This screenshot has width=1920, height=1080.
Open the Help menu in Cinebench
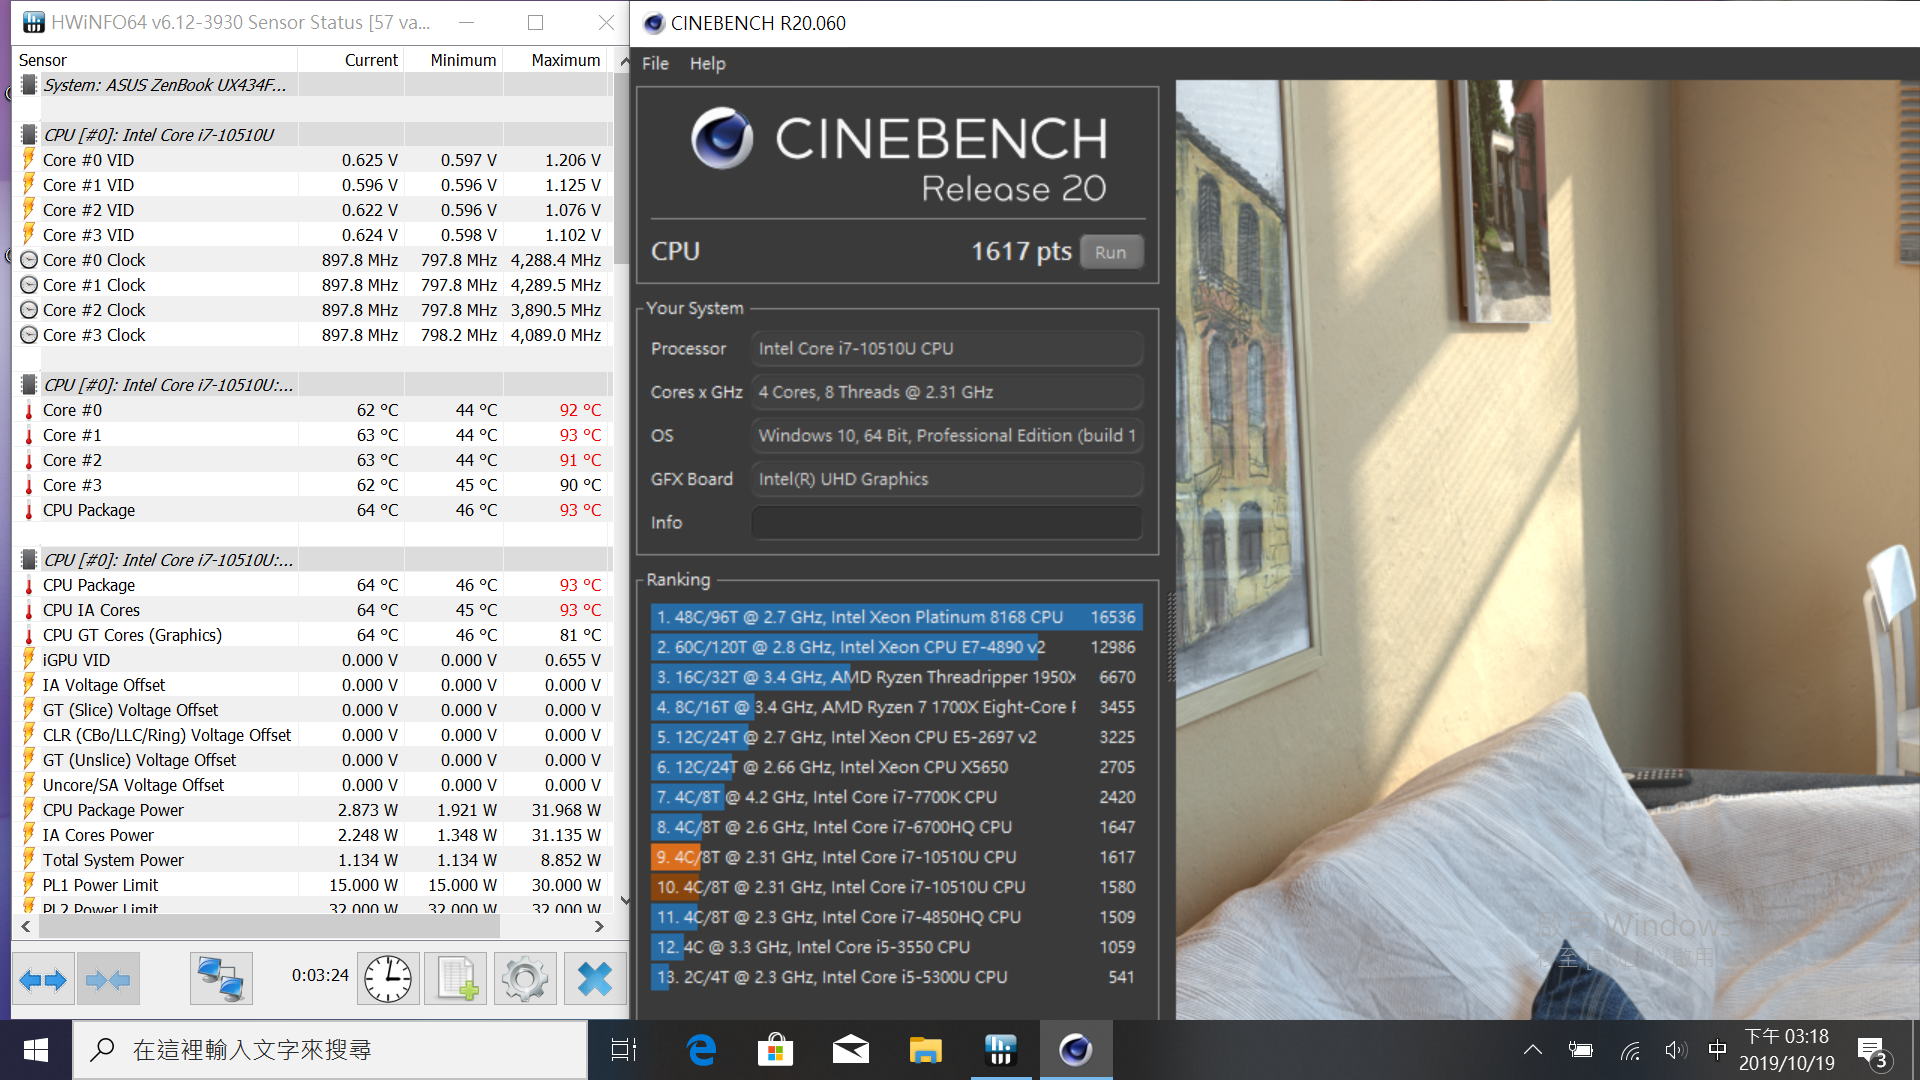(x=707, y=63)
